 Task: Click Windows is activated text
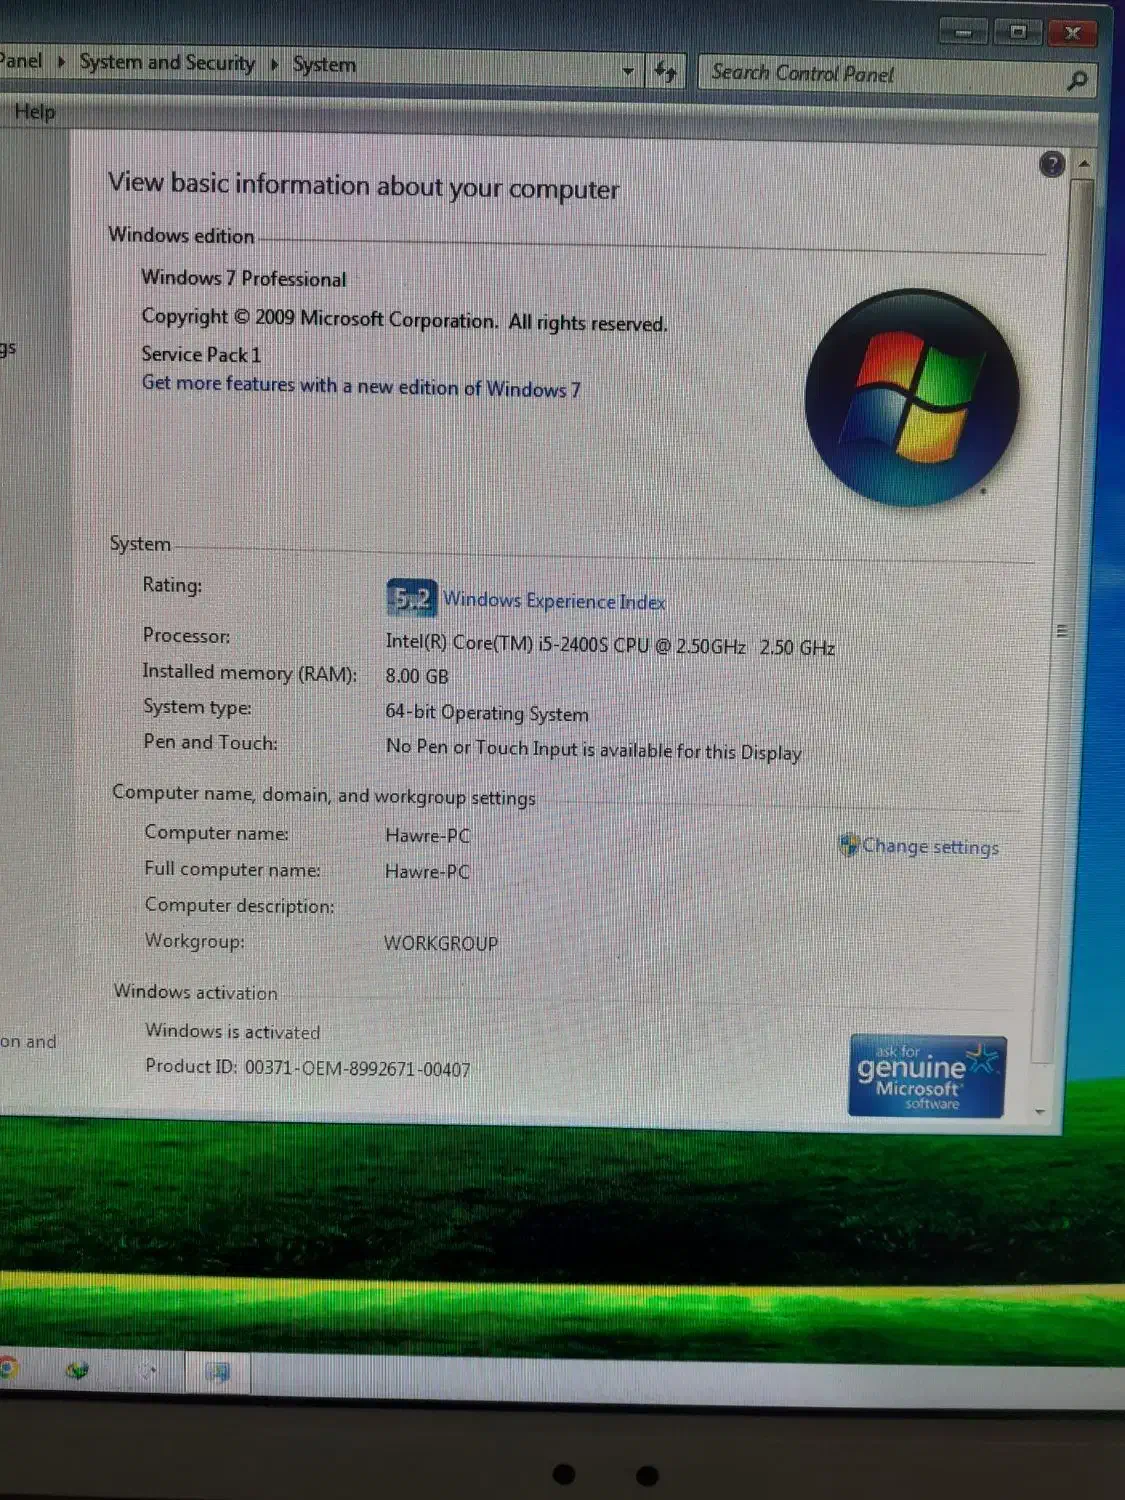click(233, 1031)
